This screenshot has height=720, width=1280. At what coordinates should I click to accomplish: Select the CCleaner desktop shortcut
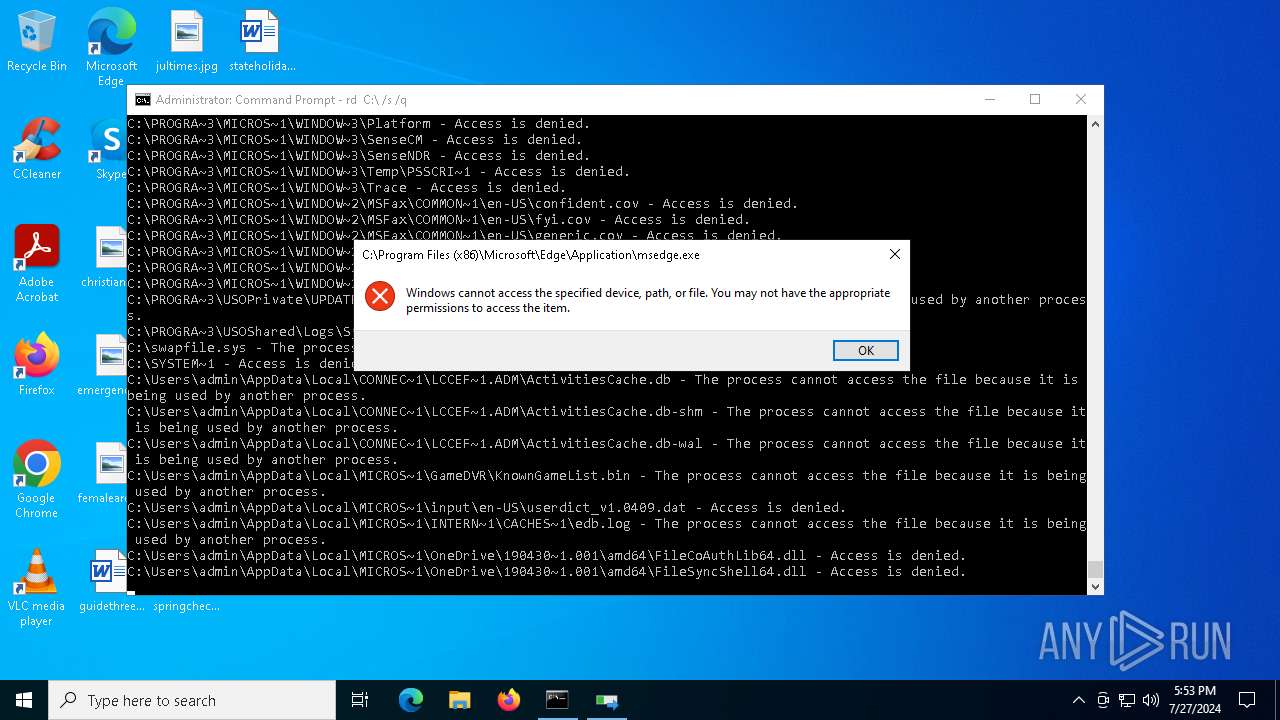point(37,150)
